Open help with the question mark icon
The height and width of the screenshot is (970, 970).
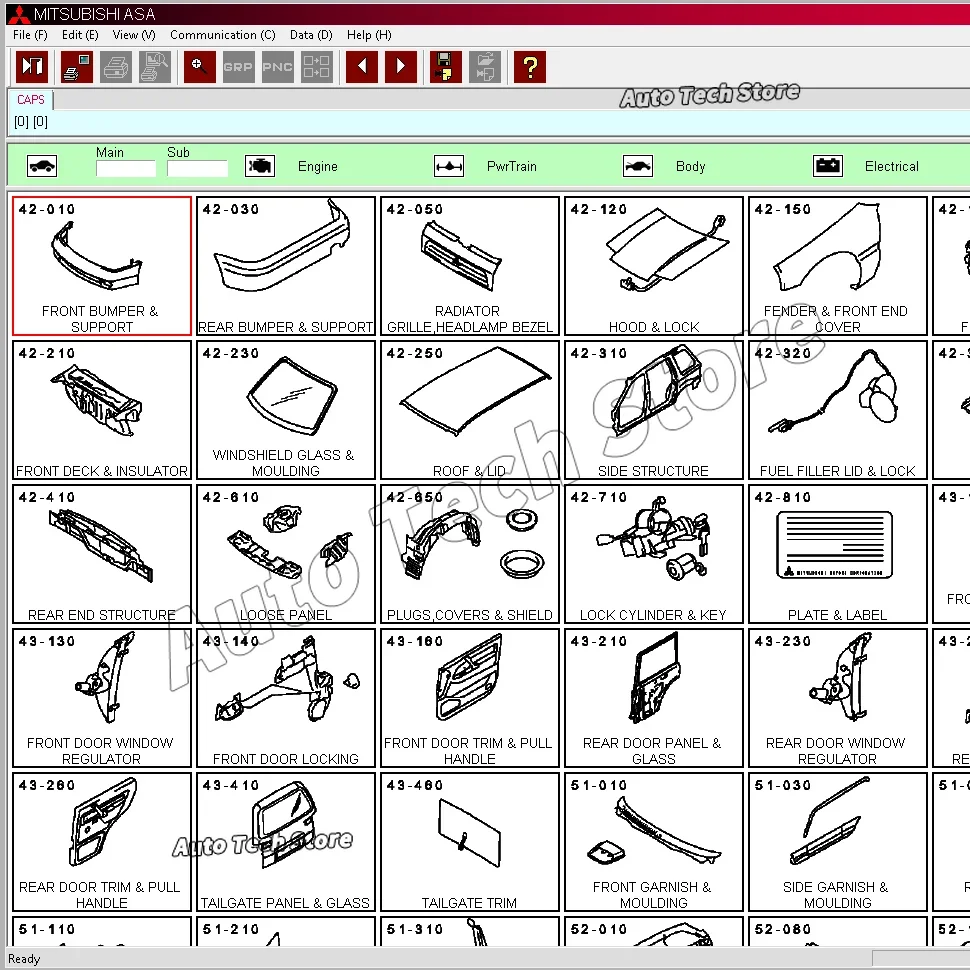(529, 67)
